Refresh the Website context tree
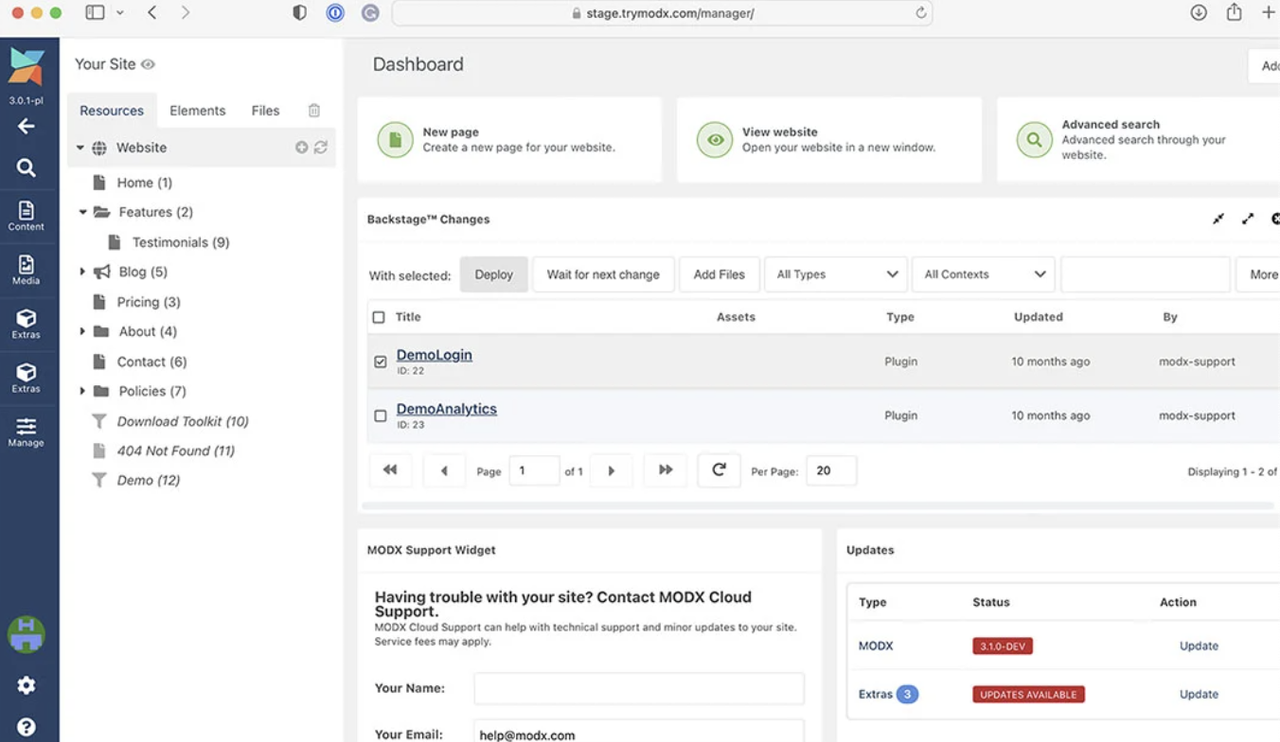 pos(321,147)
